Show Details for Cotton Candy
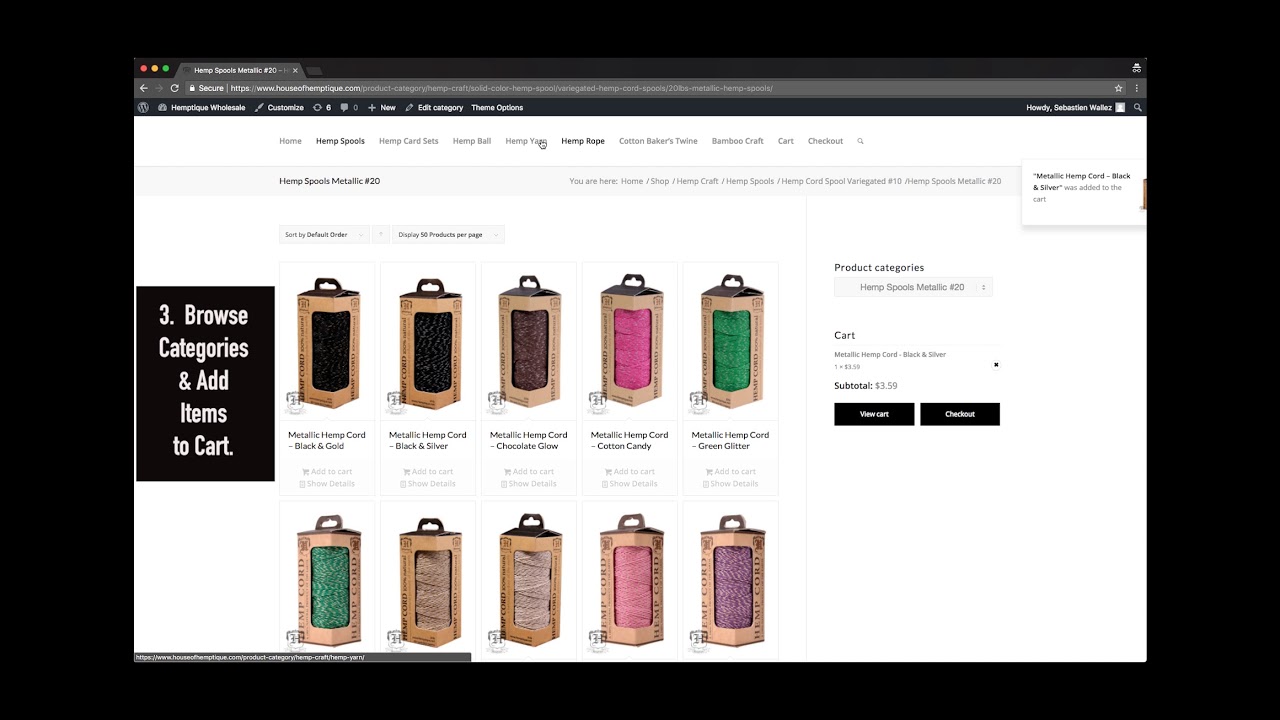The image size is (1280, 720). (x=630, y=484)
